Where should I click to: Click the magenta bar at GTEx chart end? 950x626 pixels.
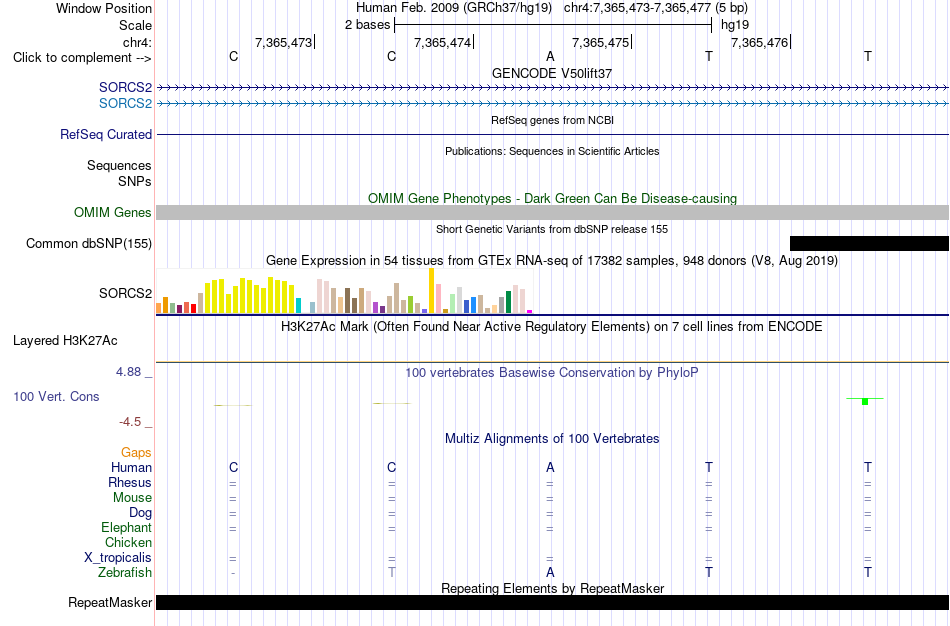(x=530, y=311)
